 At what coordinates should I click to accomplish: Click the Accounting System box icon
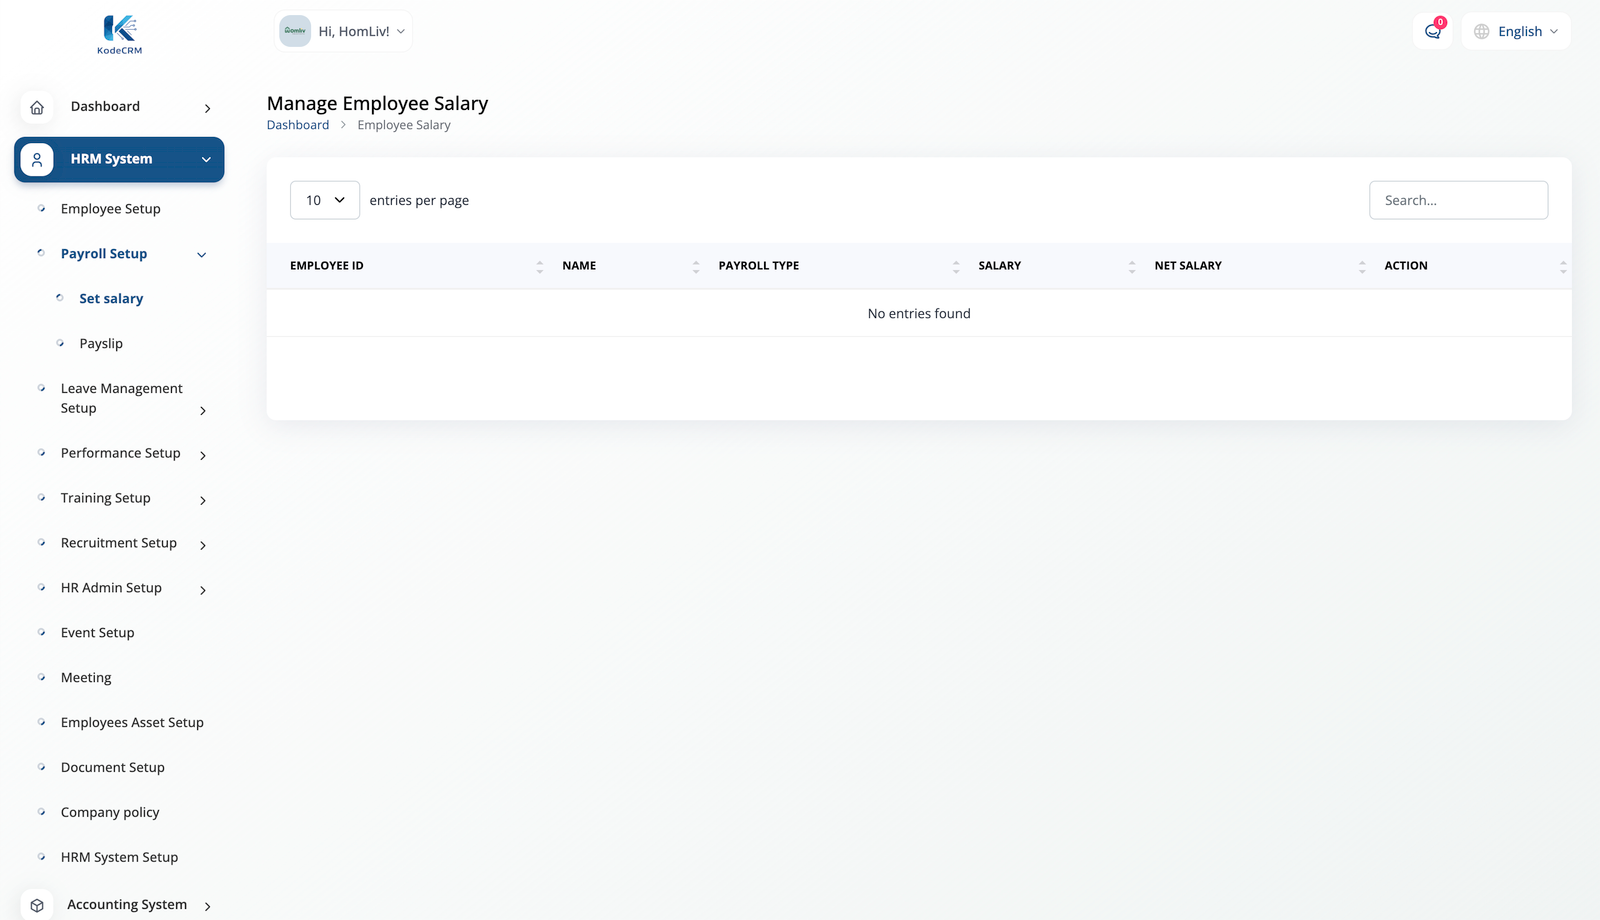37,905
